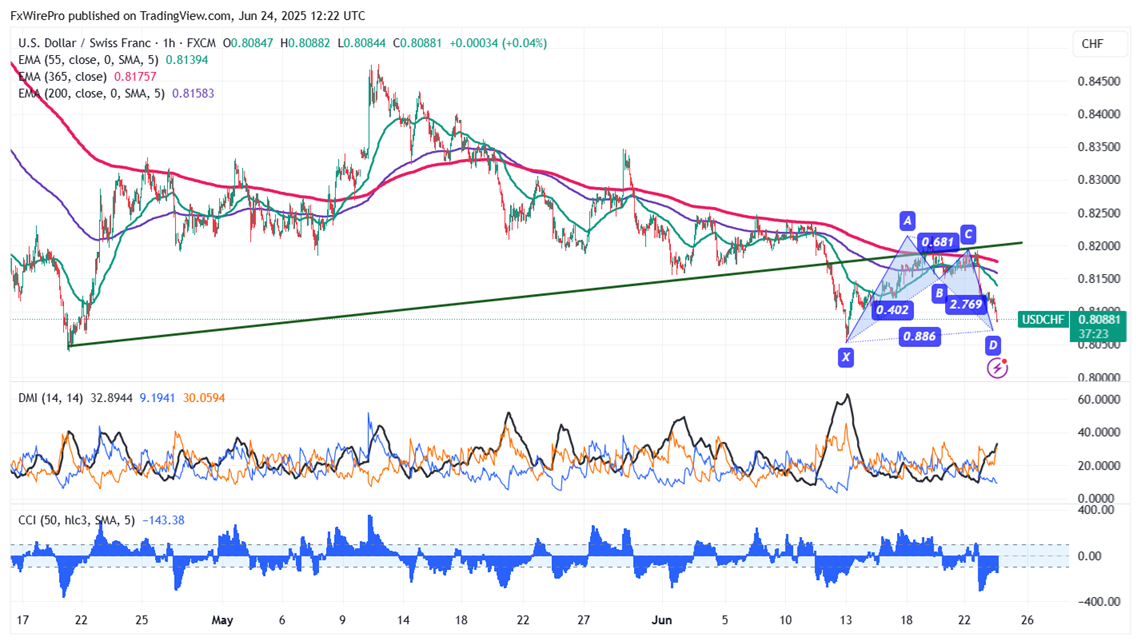Select the harmonic pattern point D label
The width and height of the screenshot is (1138, 641).
tap(993, 345)
